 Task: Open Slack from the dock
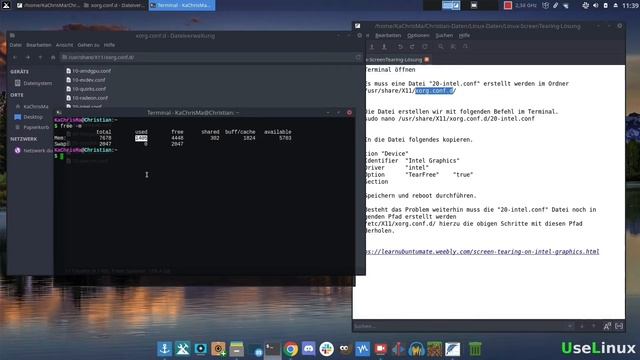coord(327,349)
